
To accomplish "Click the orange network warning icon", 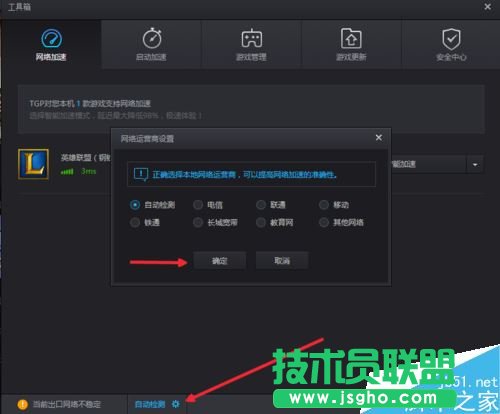I will 23,404.
